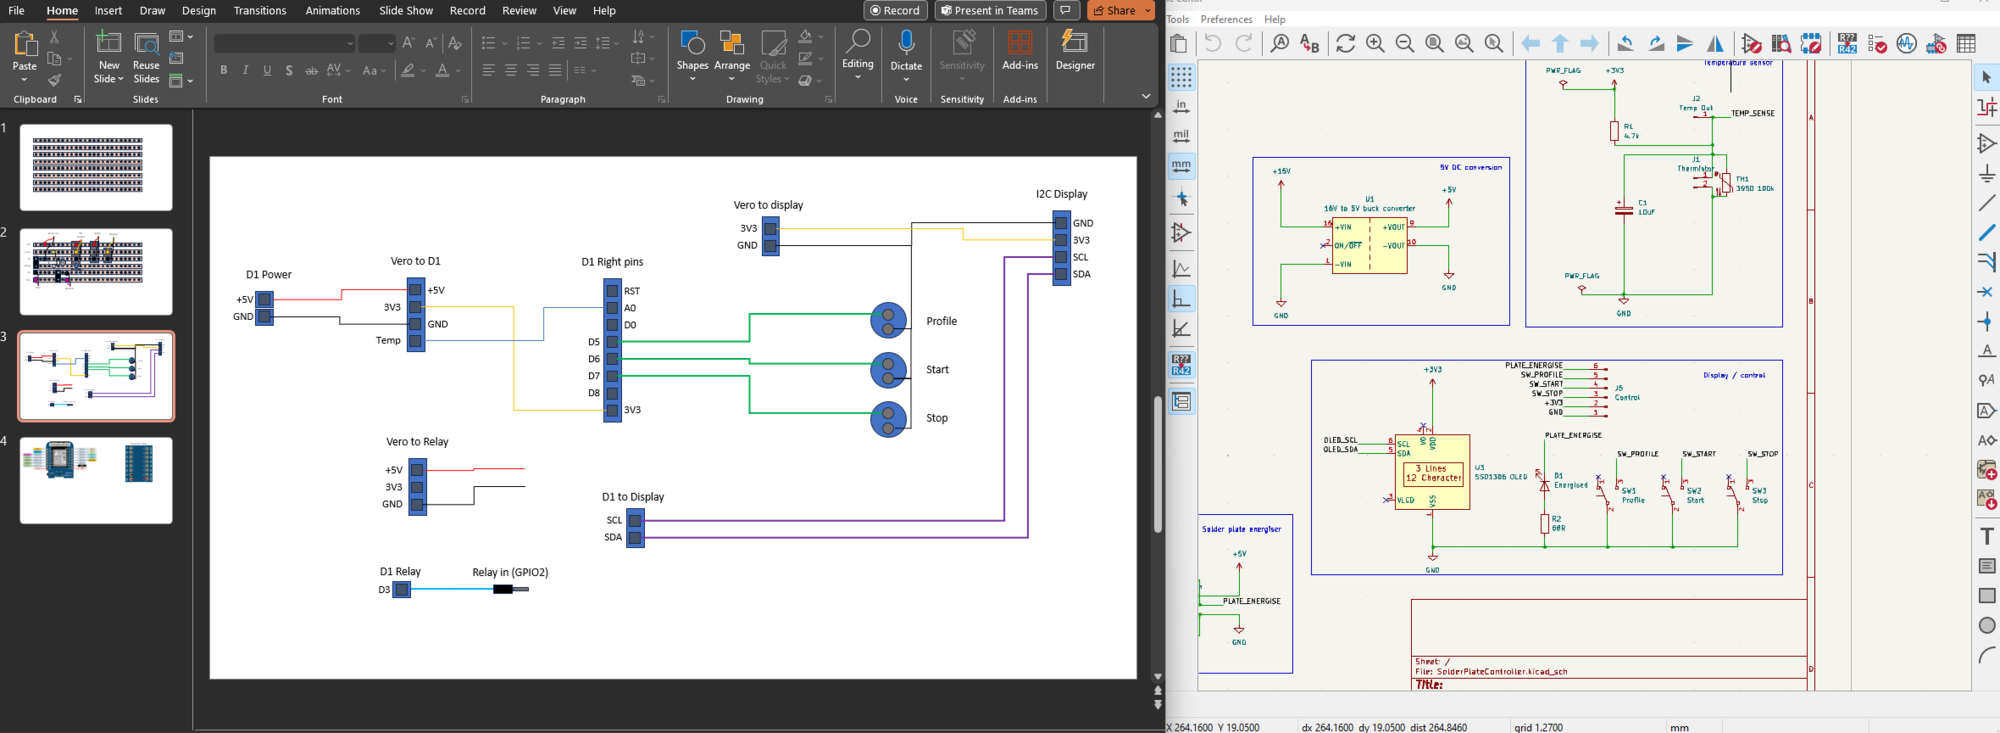Click the refresh schematic icon

point(1345,43)
